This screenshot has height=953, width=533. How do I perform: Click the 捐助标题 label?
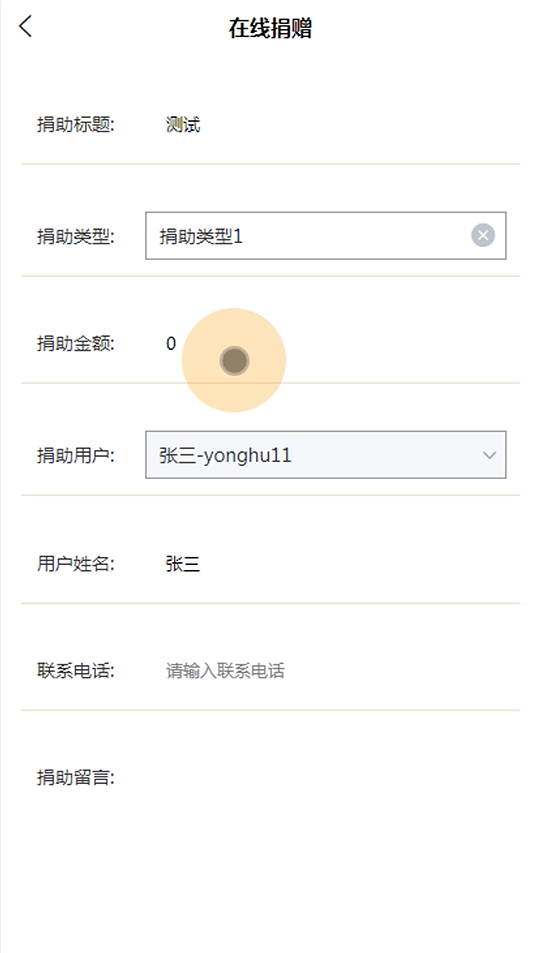(76, 125)
